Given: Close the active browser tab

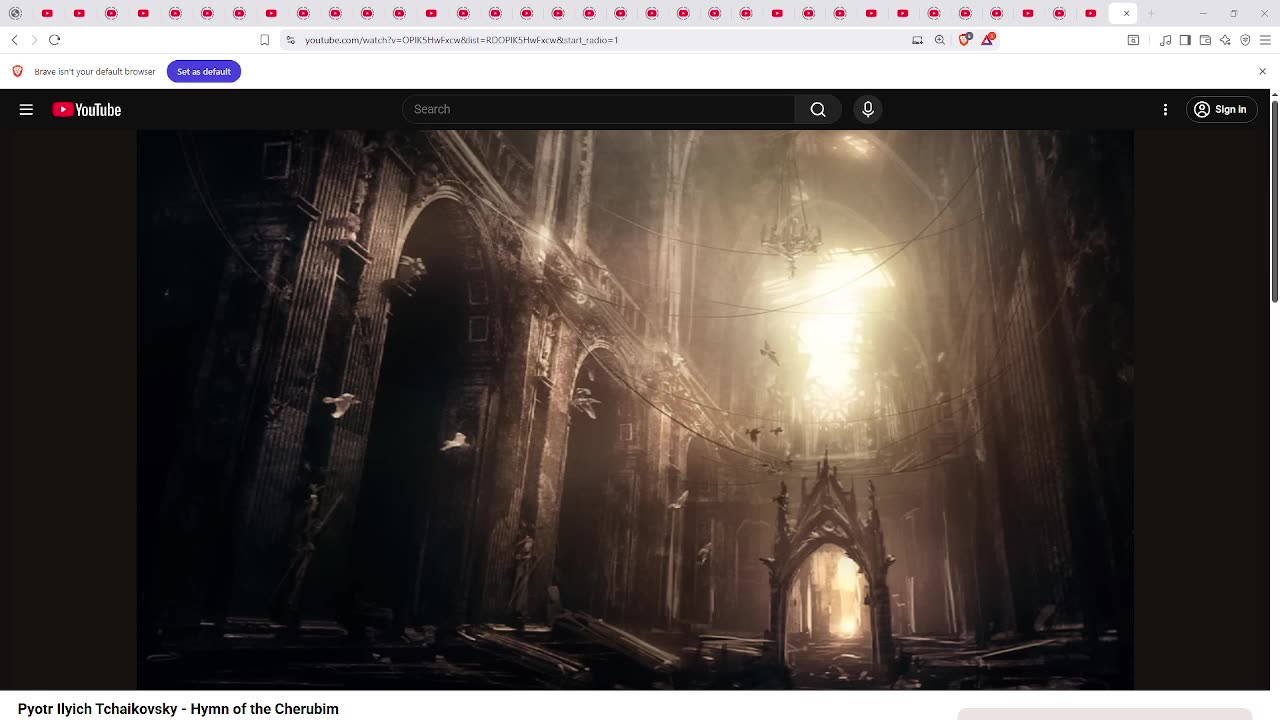Looking at the screenshot, I should pyautogui.click(x=1126, y=13).
